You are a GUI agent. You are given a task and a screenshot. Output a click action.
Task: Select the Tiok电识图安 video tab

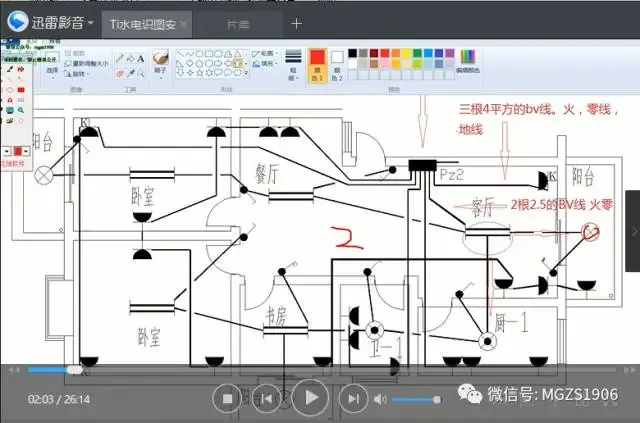(142, 24)
